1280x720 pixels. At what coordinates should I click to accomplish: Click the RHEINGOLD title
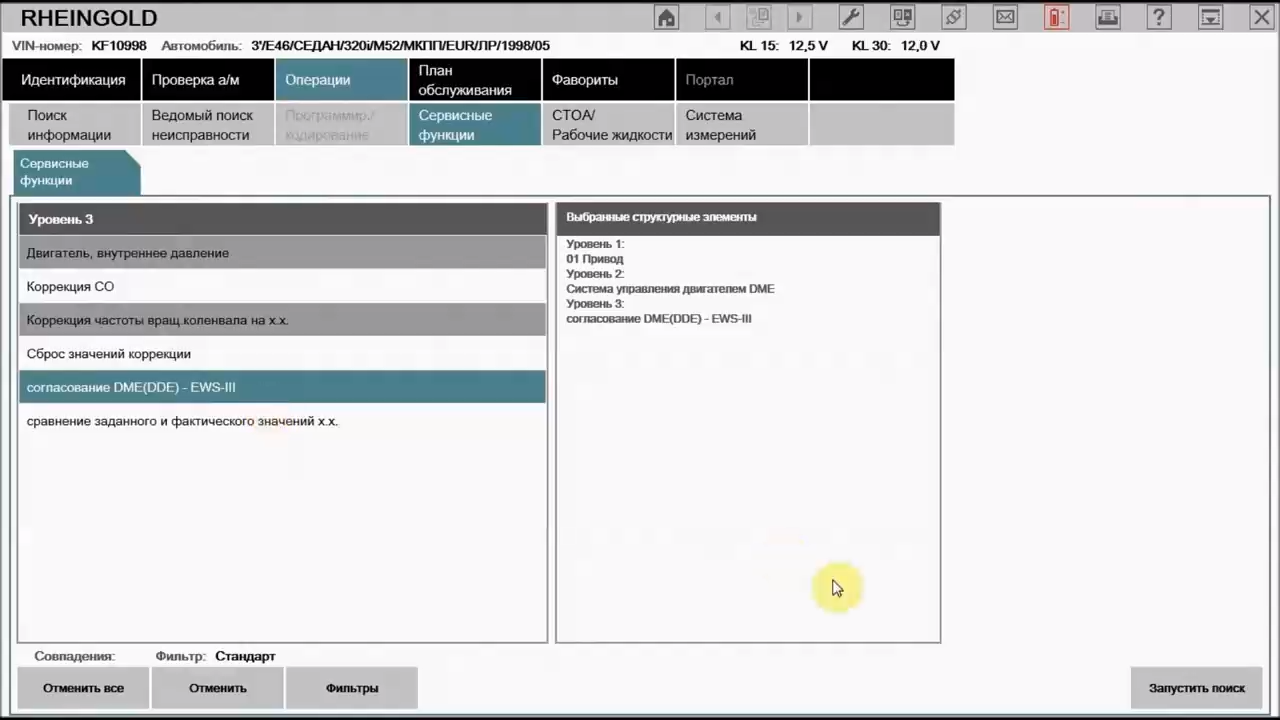pyautogui.click(x=89, y=18)
